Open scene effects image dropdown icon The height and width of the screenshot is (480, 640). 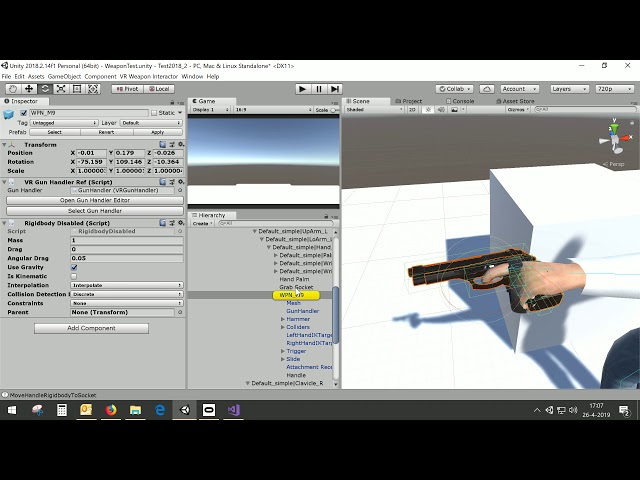coord(456,109)
